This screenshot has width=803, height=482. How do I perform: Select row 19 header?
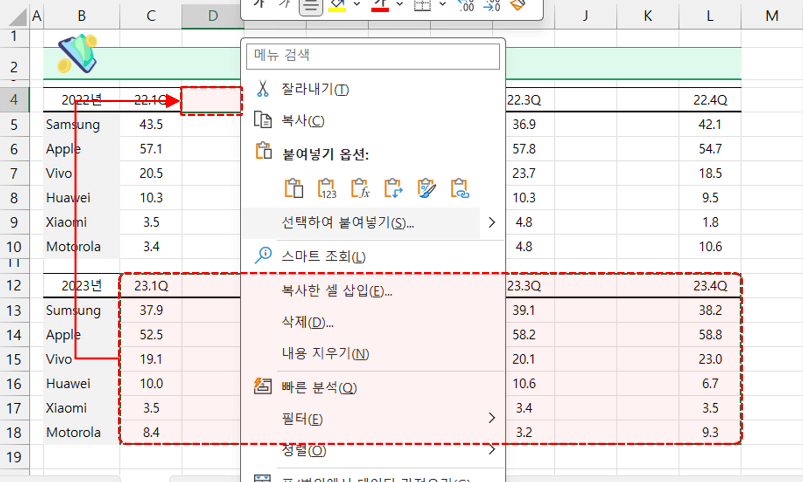(x=14, y=456)
